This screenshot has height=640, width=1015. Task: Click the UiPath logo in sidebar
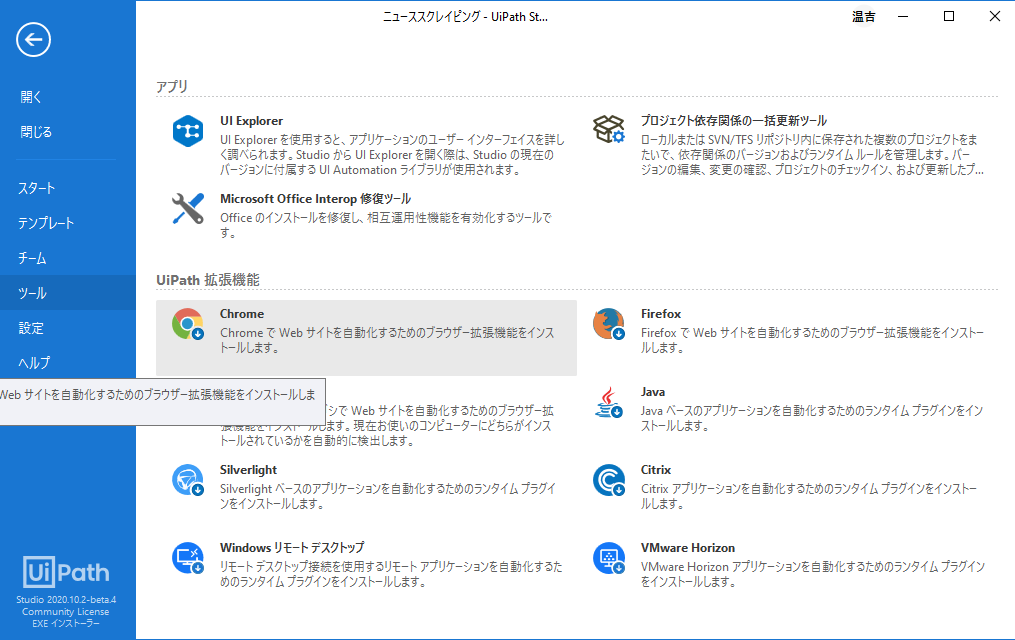coord(66,571)
